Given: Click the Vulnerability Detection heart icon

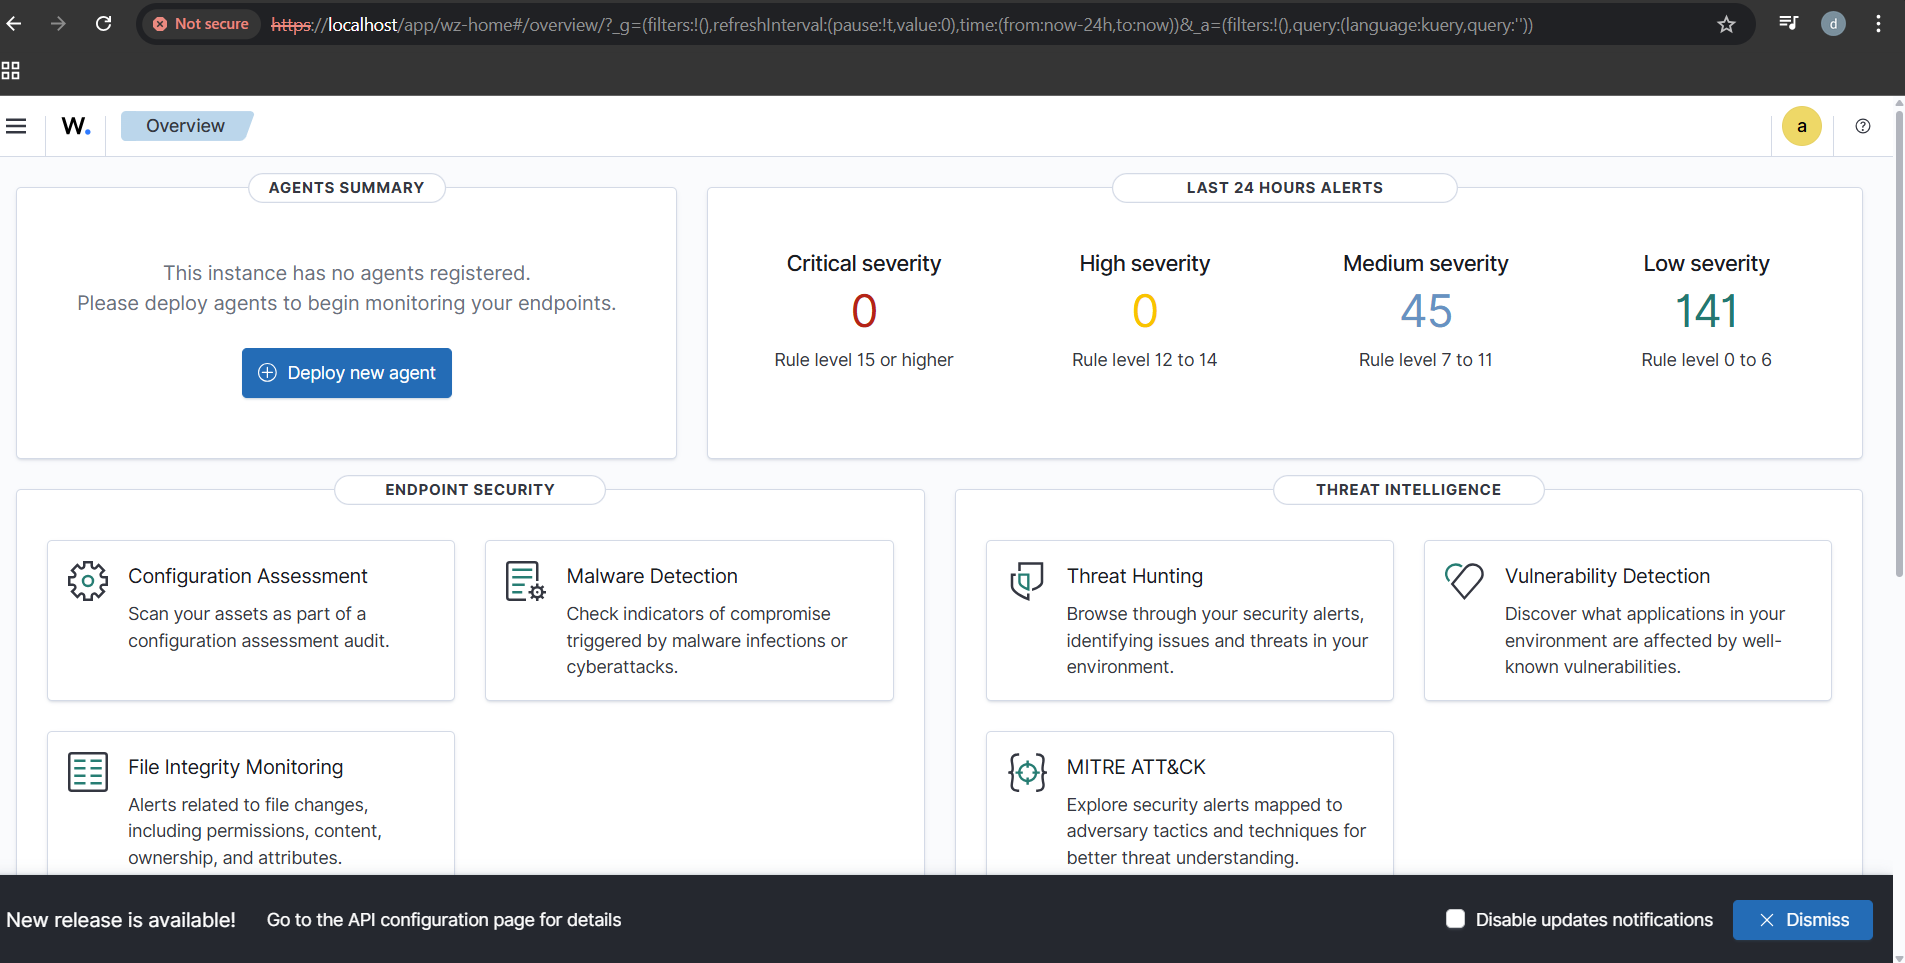Looking at the screenshot, I should point(1464,580).
